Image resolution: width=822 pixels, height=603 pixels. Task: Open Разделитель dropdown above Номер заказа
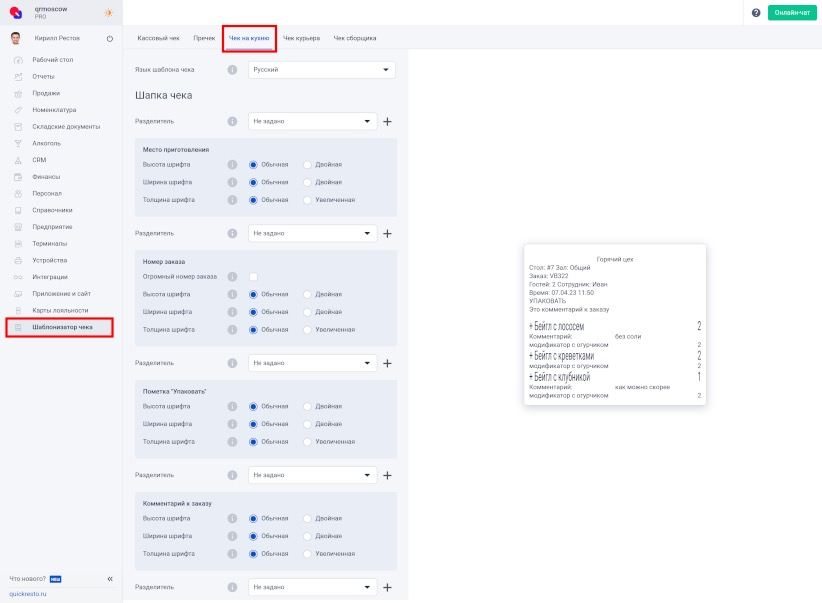click(312, 233)
